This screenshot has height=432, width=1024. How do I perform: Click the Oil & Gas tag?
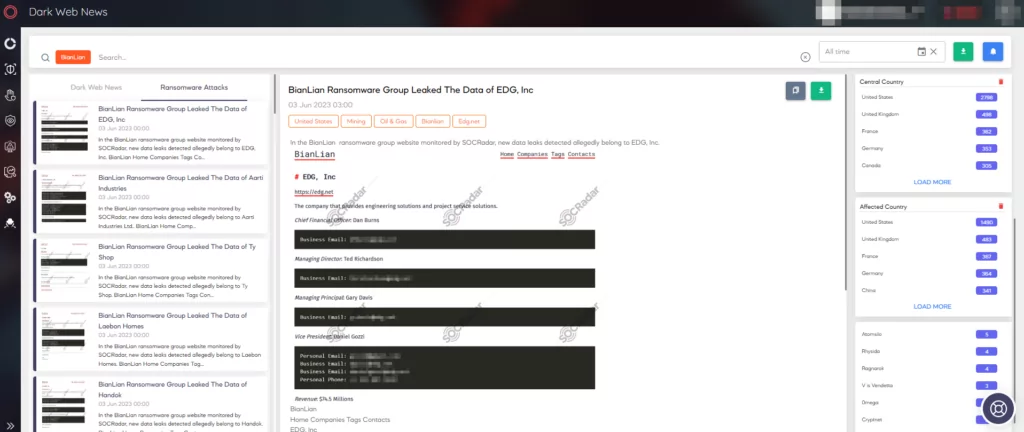pyautogui.click(x=394, y=121)
